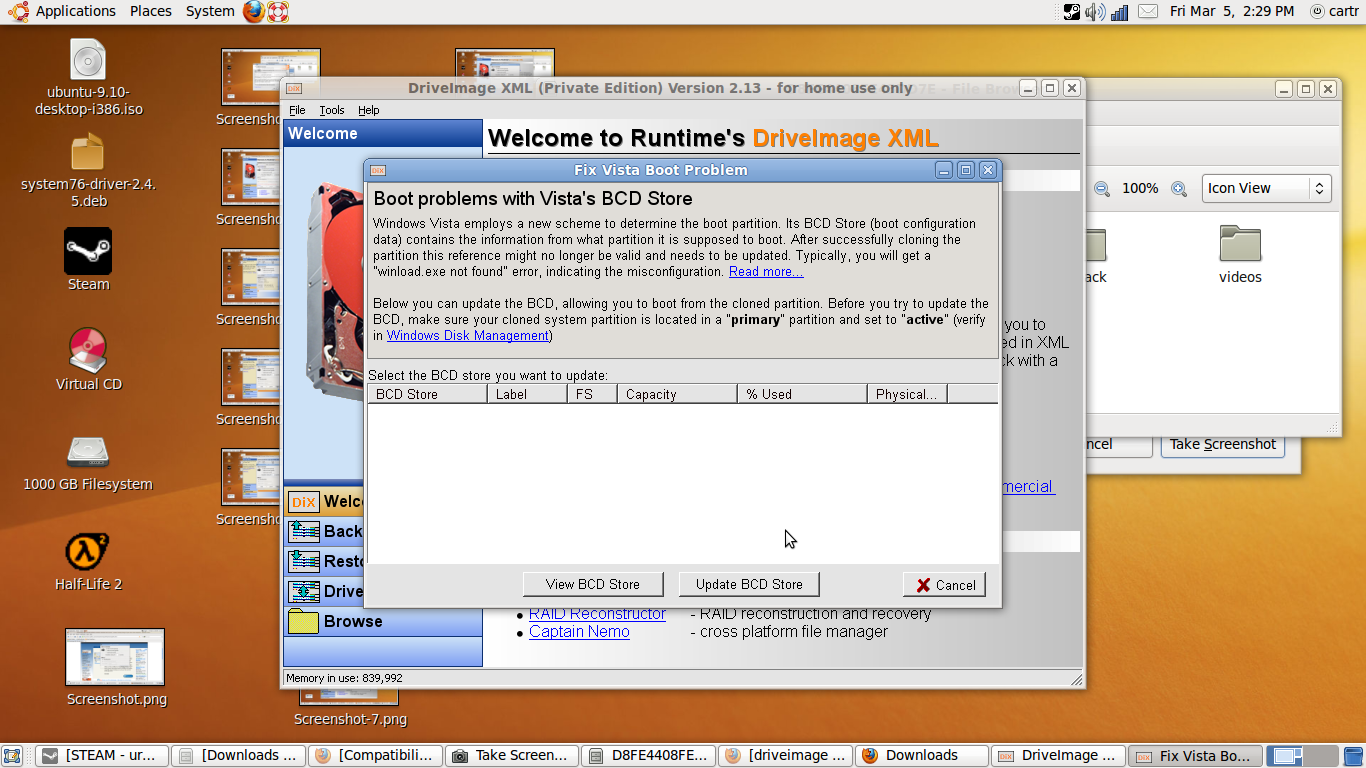
Task: Open the Windows Disk Management link
Action: click(467, 336)
